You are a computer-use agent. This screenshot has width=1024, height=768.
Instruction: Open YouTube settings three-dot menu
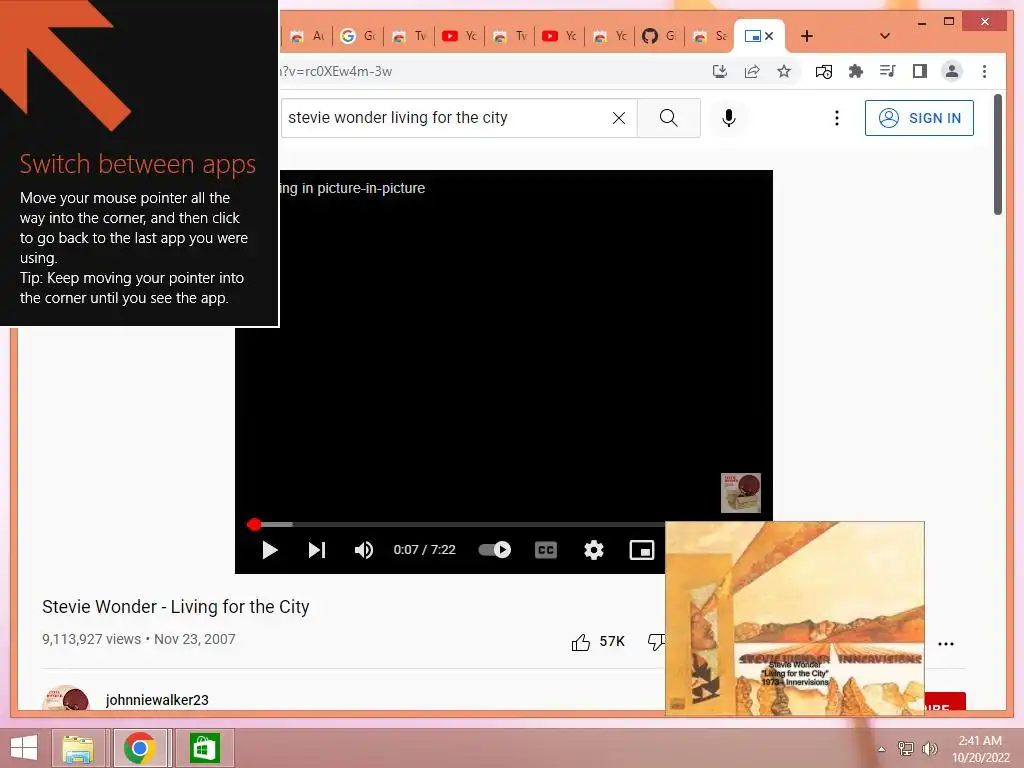837,118
